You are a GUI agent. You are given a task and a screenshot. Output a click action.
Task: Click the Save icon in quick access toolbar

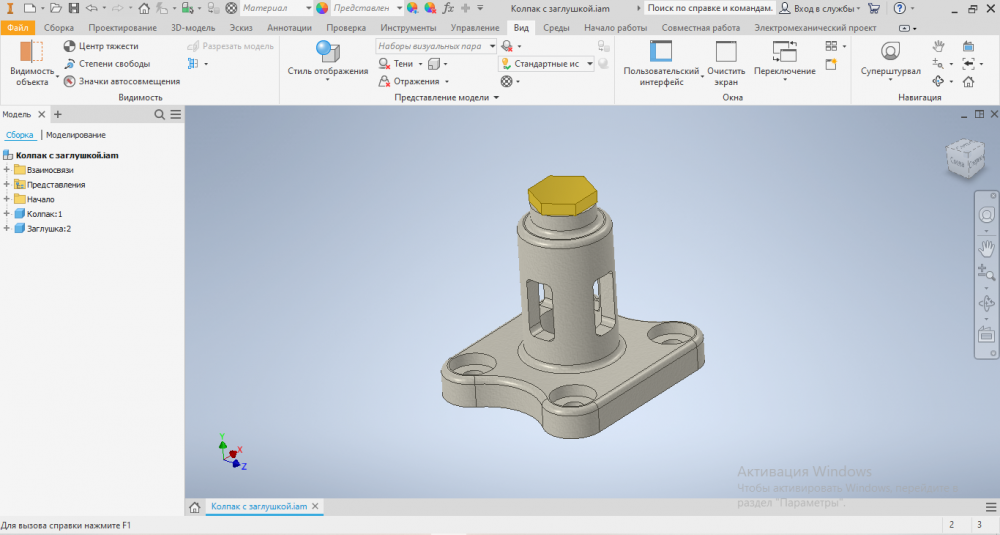coord(74,8)
